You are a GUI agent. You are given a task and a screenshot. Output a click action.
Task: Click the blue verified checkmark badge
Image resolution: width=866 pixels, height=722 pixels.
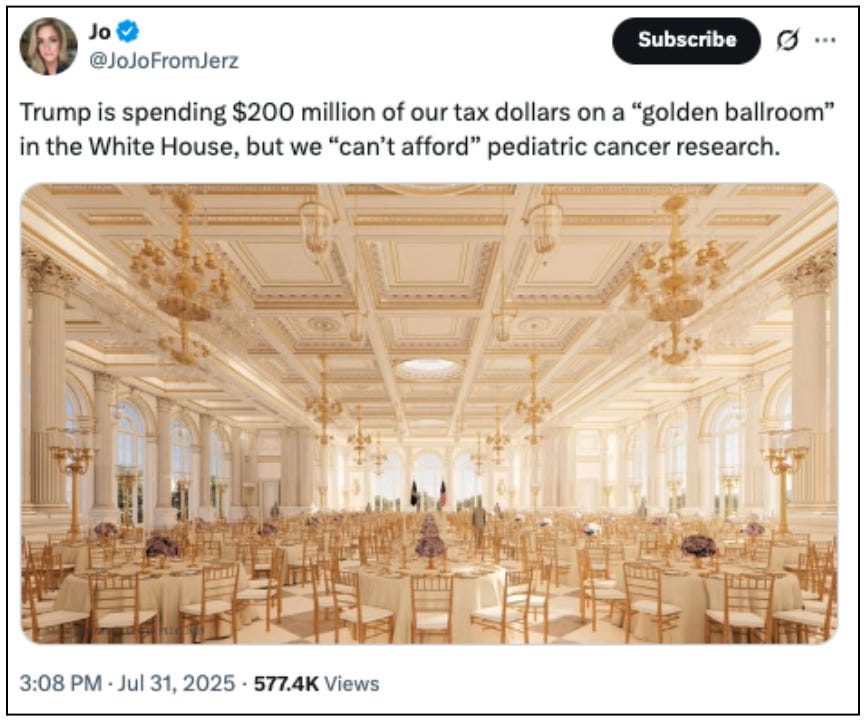click(x=128, y=32)
